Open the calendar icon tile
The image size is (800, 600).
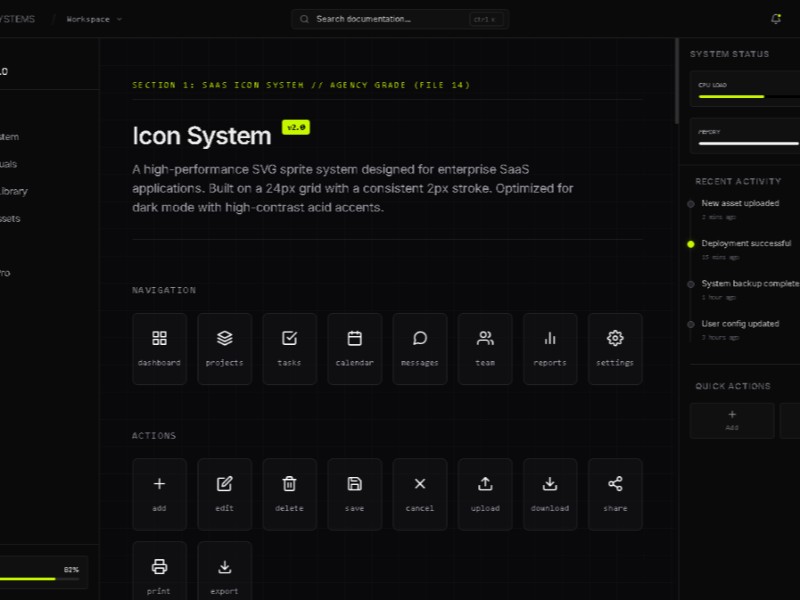354,348
